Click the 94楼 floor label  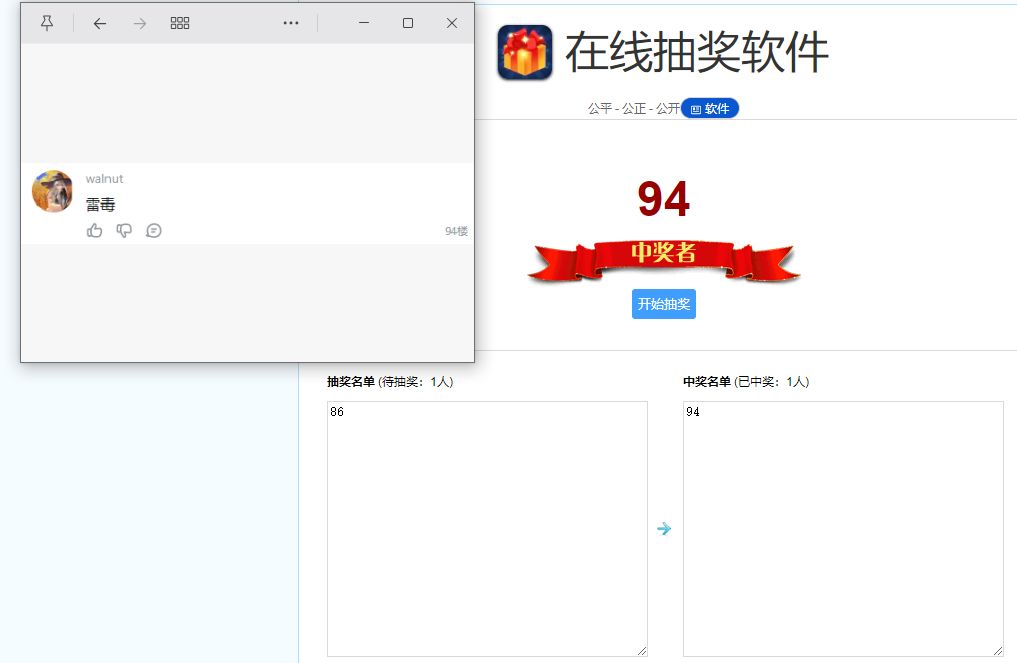click(456, 231)
